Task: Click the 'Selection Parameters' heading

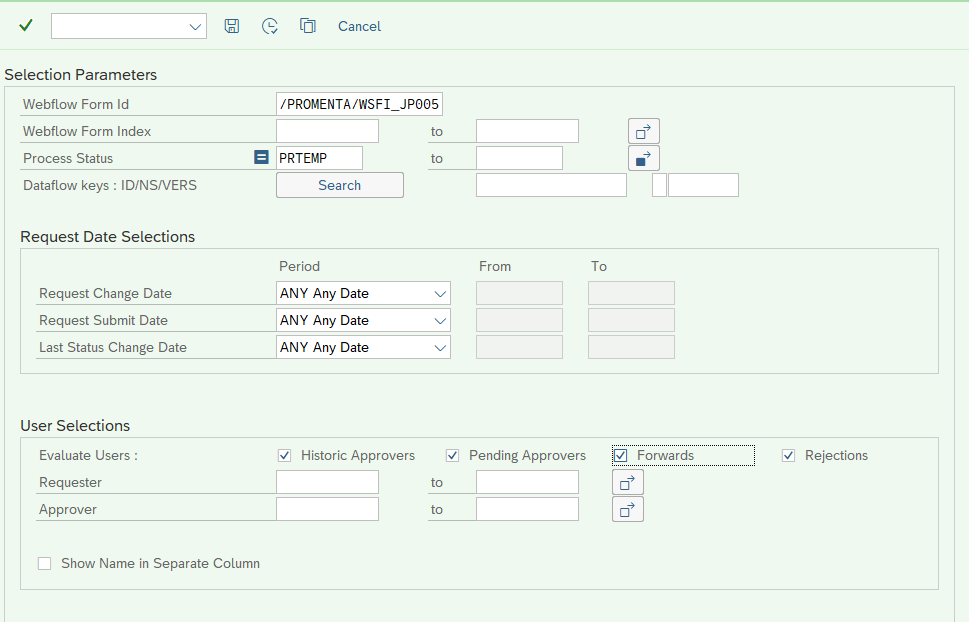Action: coord(81,75)
